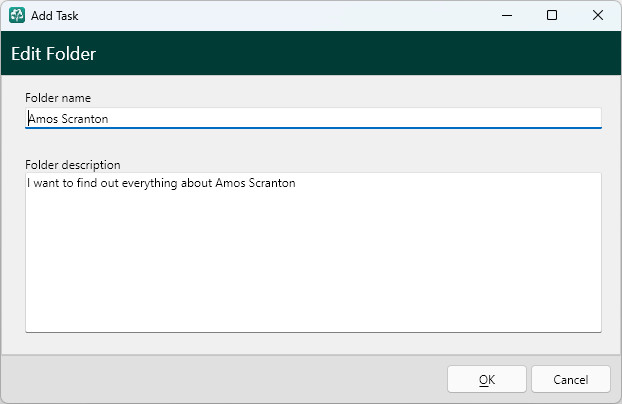
Task: Click the word 'Amos' in the description text
Action: coord(230,183)
